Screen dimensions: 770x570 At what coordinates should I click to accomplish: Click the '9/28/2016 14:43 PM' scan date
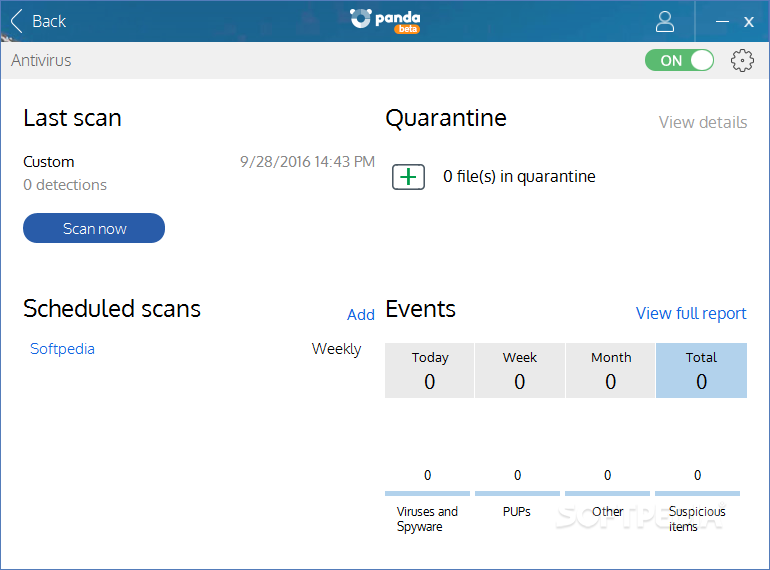coord(307,162)
